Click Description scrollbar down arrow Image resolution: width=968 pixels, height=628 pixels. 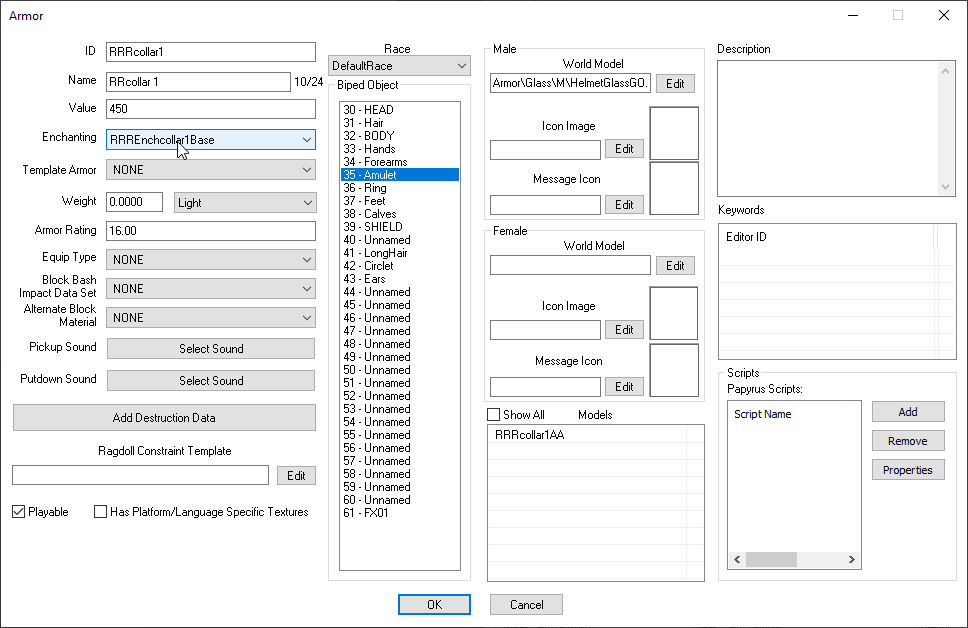pos(946,186)
